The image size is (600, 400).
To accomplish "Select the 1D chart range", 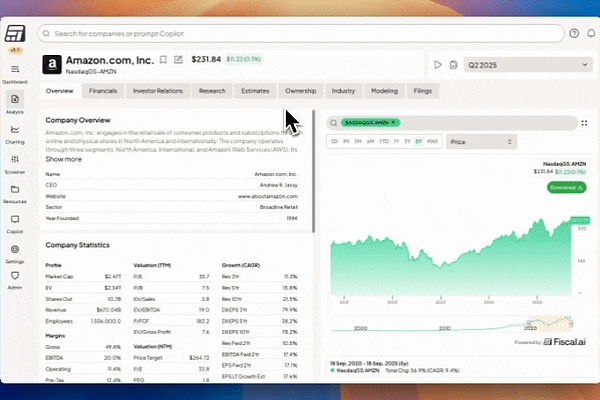I will pos(334,142).
